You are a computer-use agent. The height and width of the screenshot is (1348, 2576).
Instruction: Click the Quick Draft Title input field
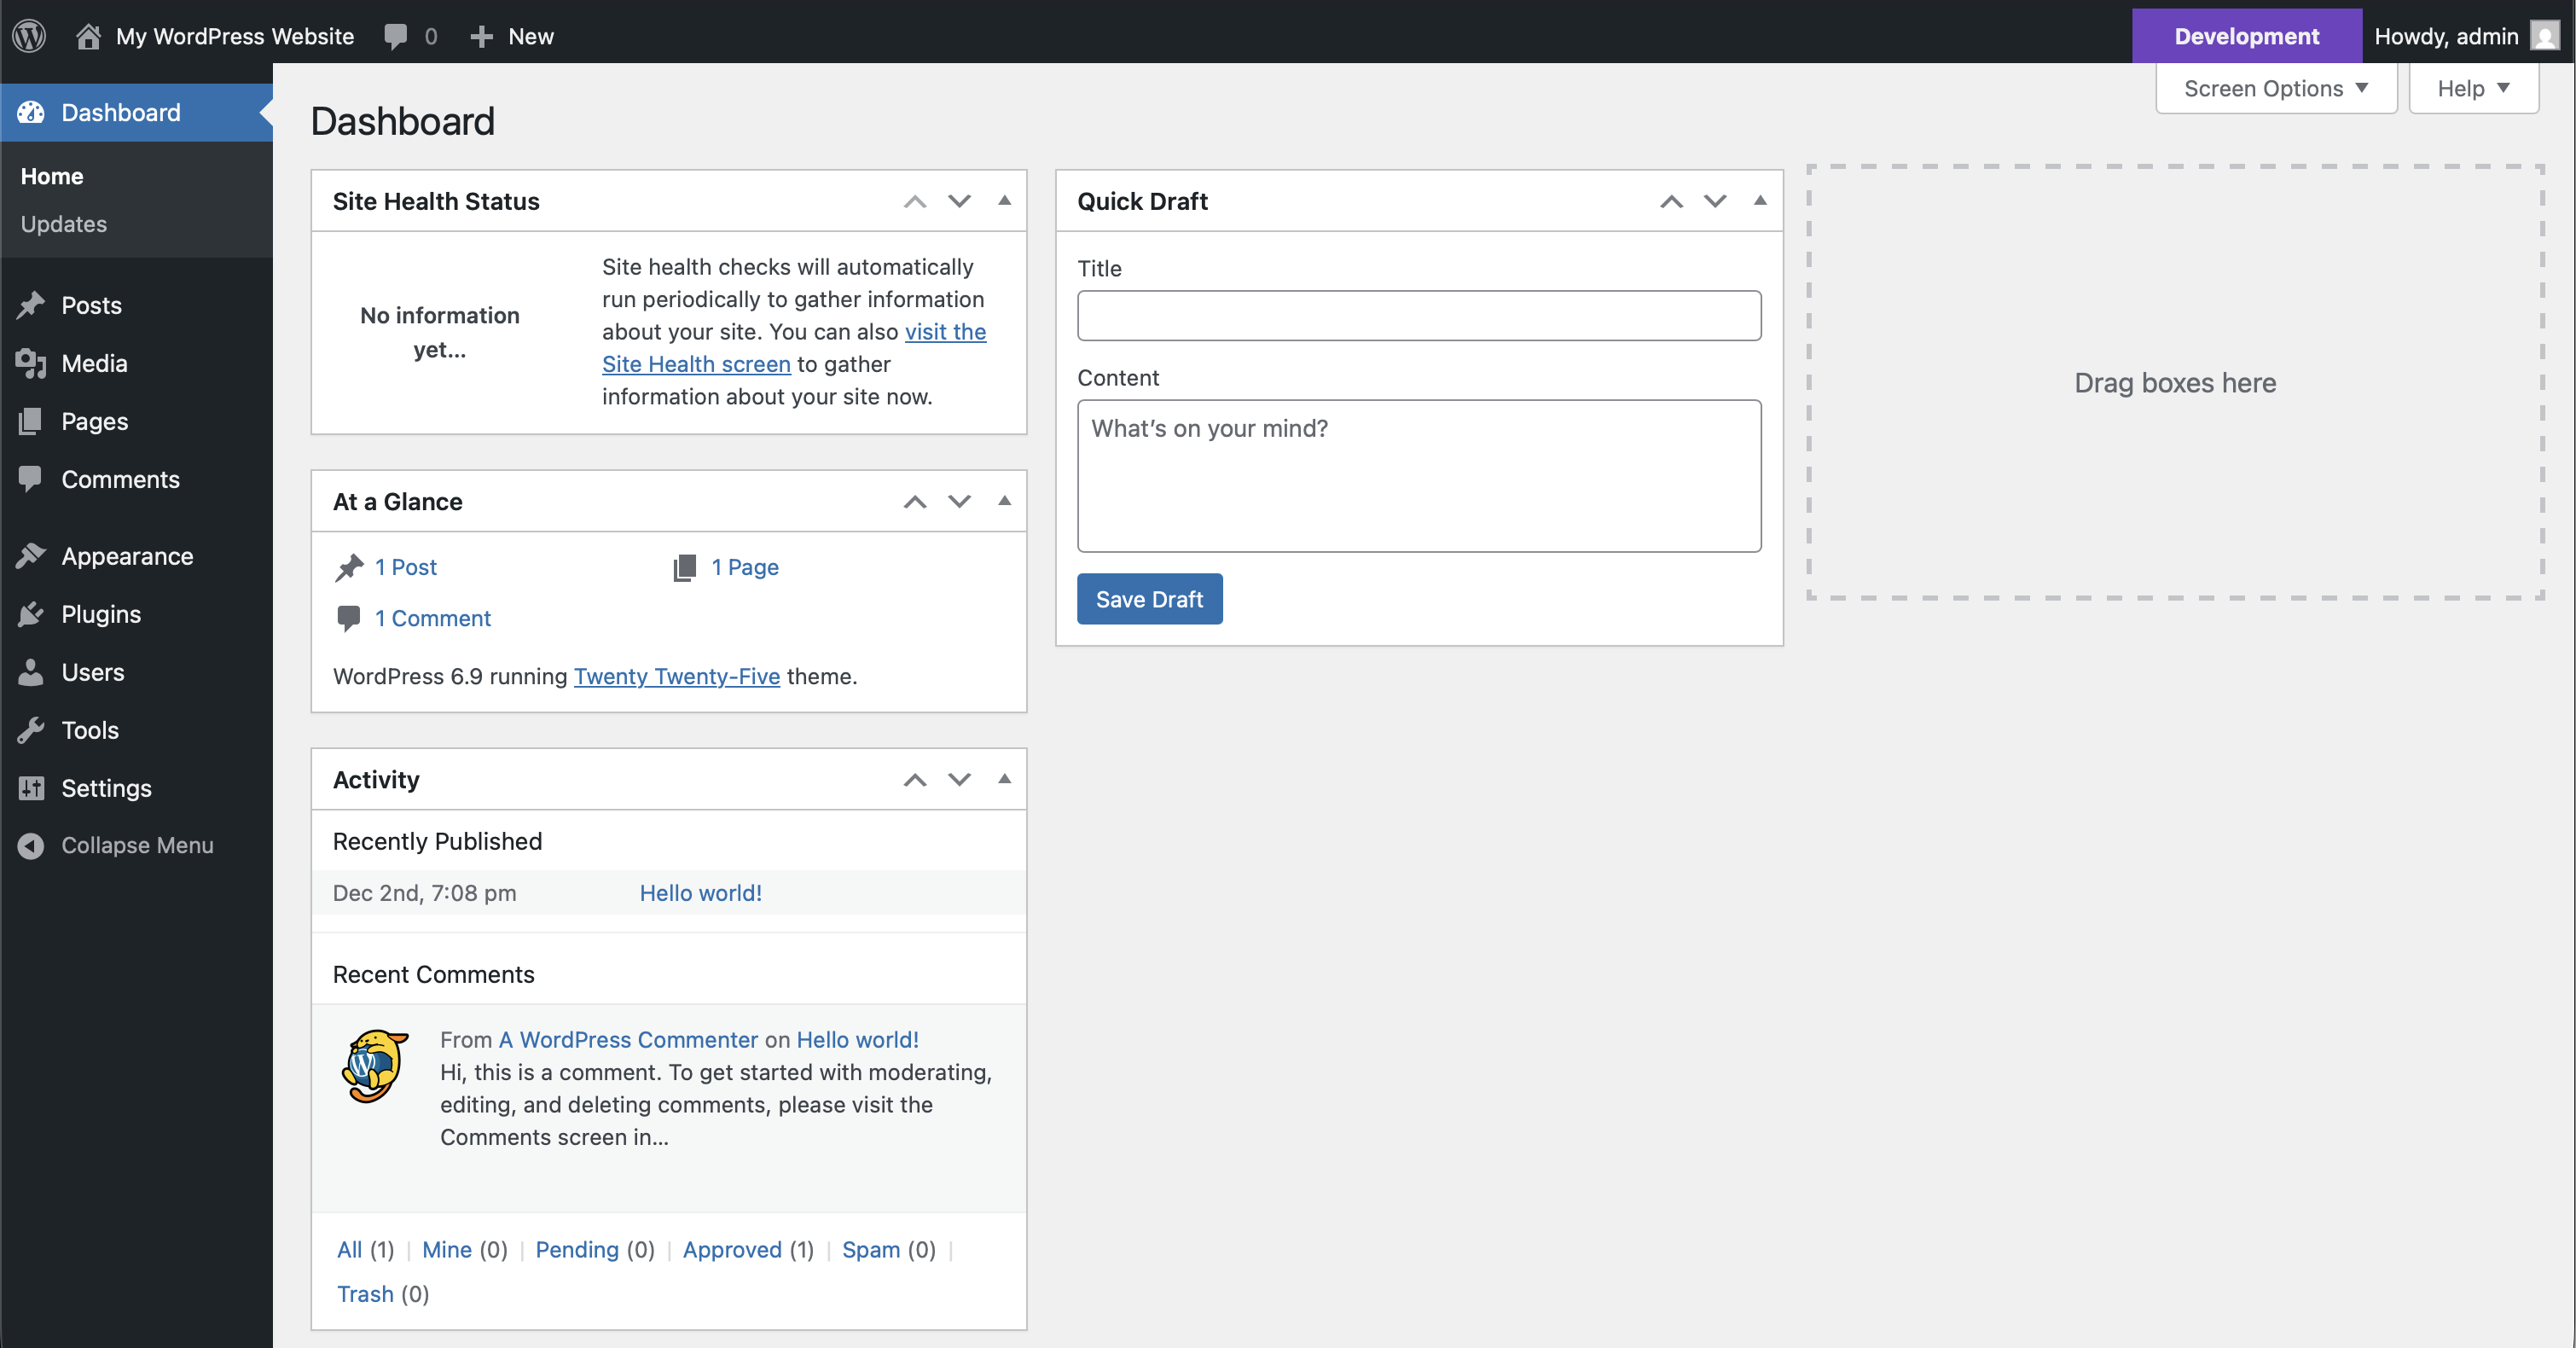(1418, 316)
